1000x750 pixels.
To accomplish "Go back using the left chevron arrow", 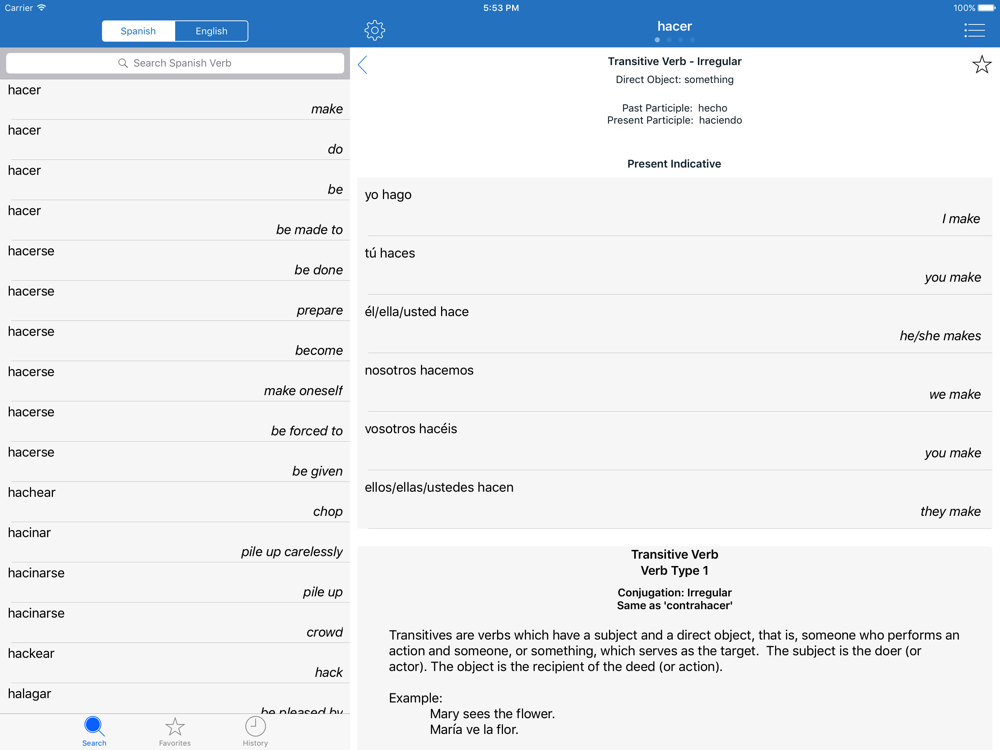I will coord(363,65).
